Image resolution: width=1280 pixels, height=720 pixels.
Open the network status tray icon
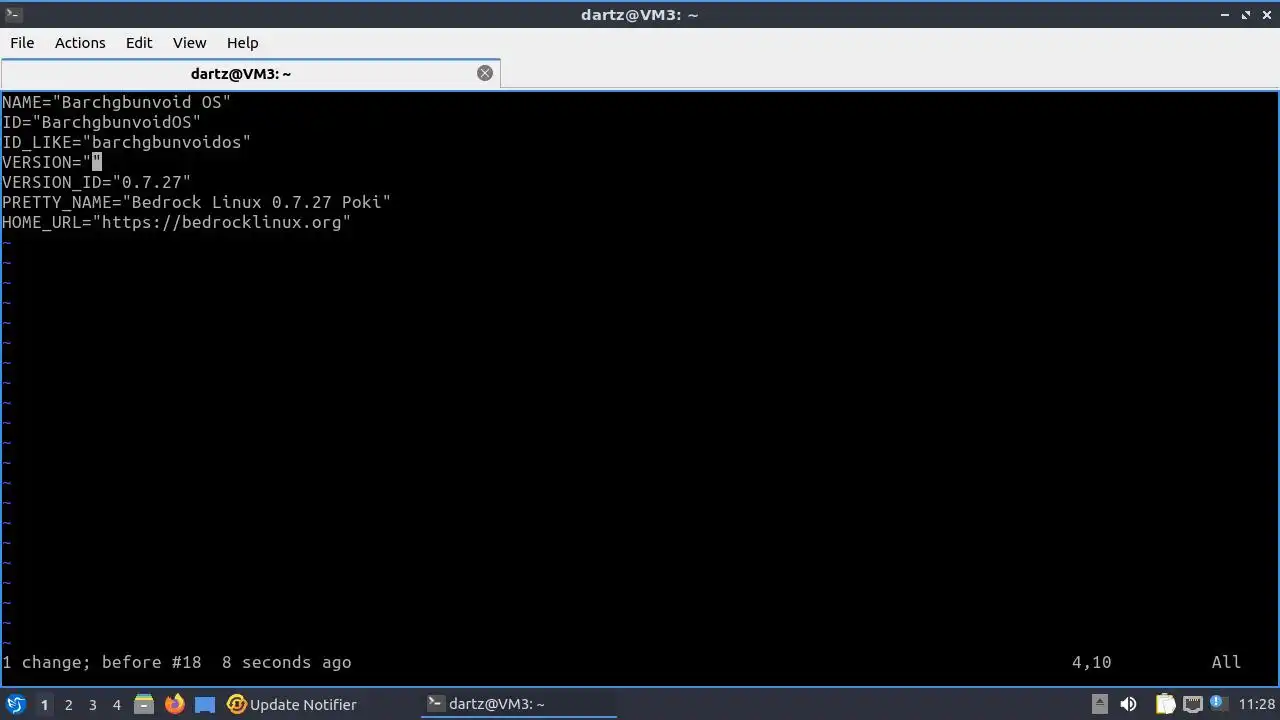tap(1192, 704)
